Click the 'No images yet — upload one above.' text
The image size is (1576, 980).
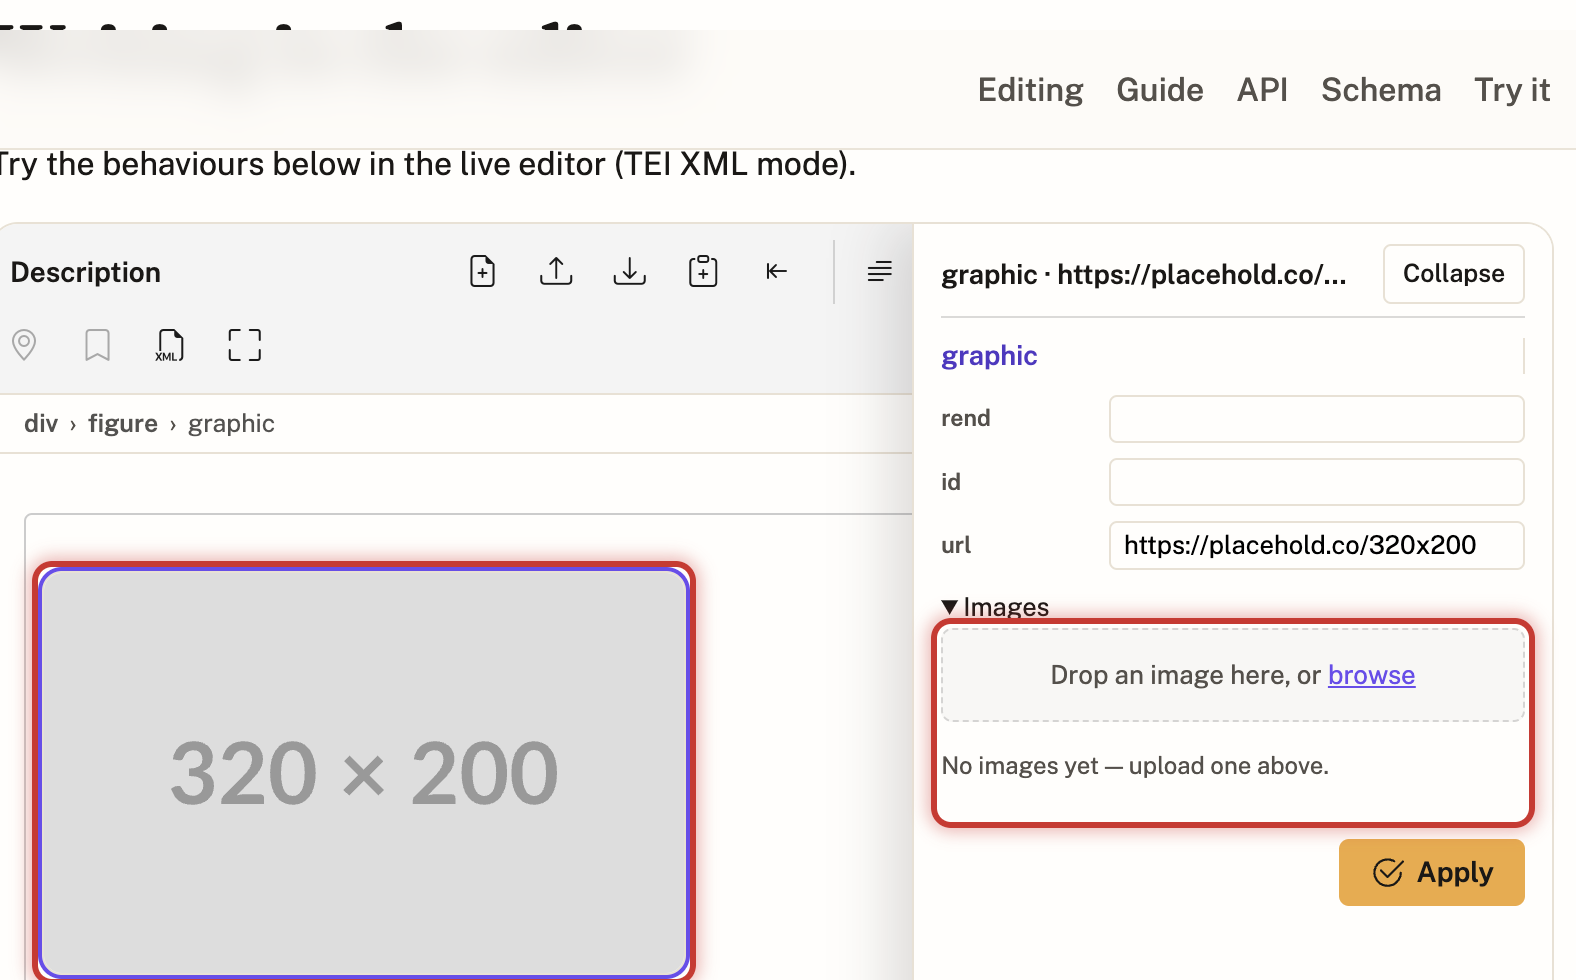[1135, 766]
